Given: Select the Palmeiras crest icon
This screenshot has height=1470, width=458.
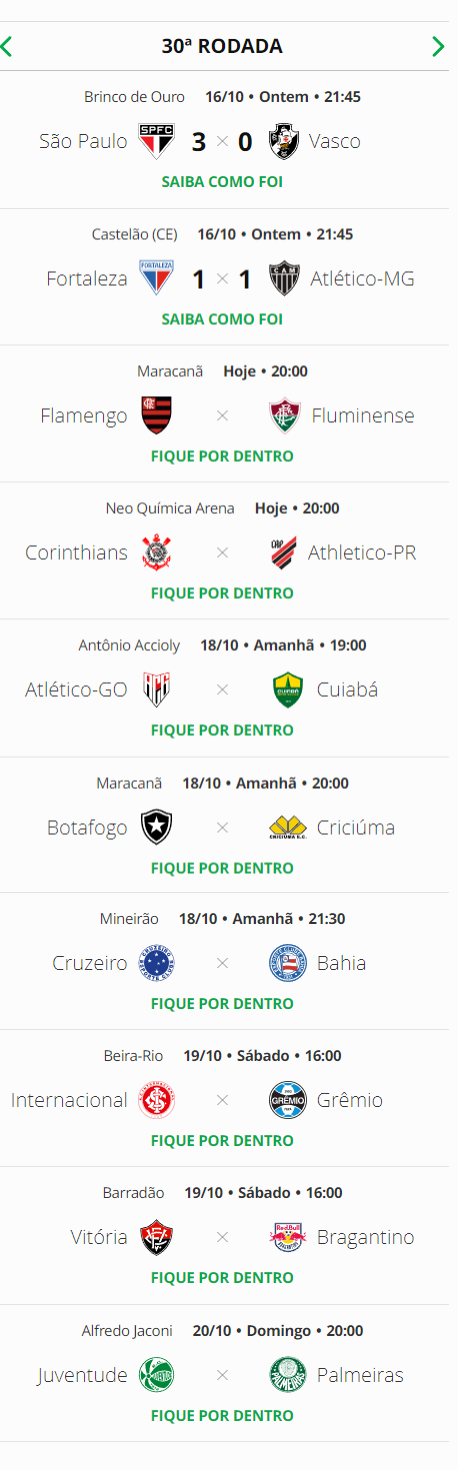Looking at the screenshot, I should (285, 1375).
